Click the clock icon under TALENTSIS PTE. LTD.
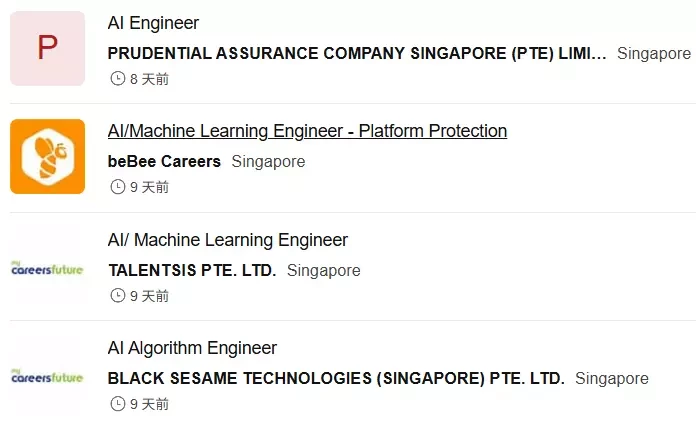 point(118,295)
